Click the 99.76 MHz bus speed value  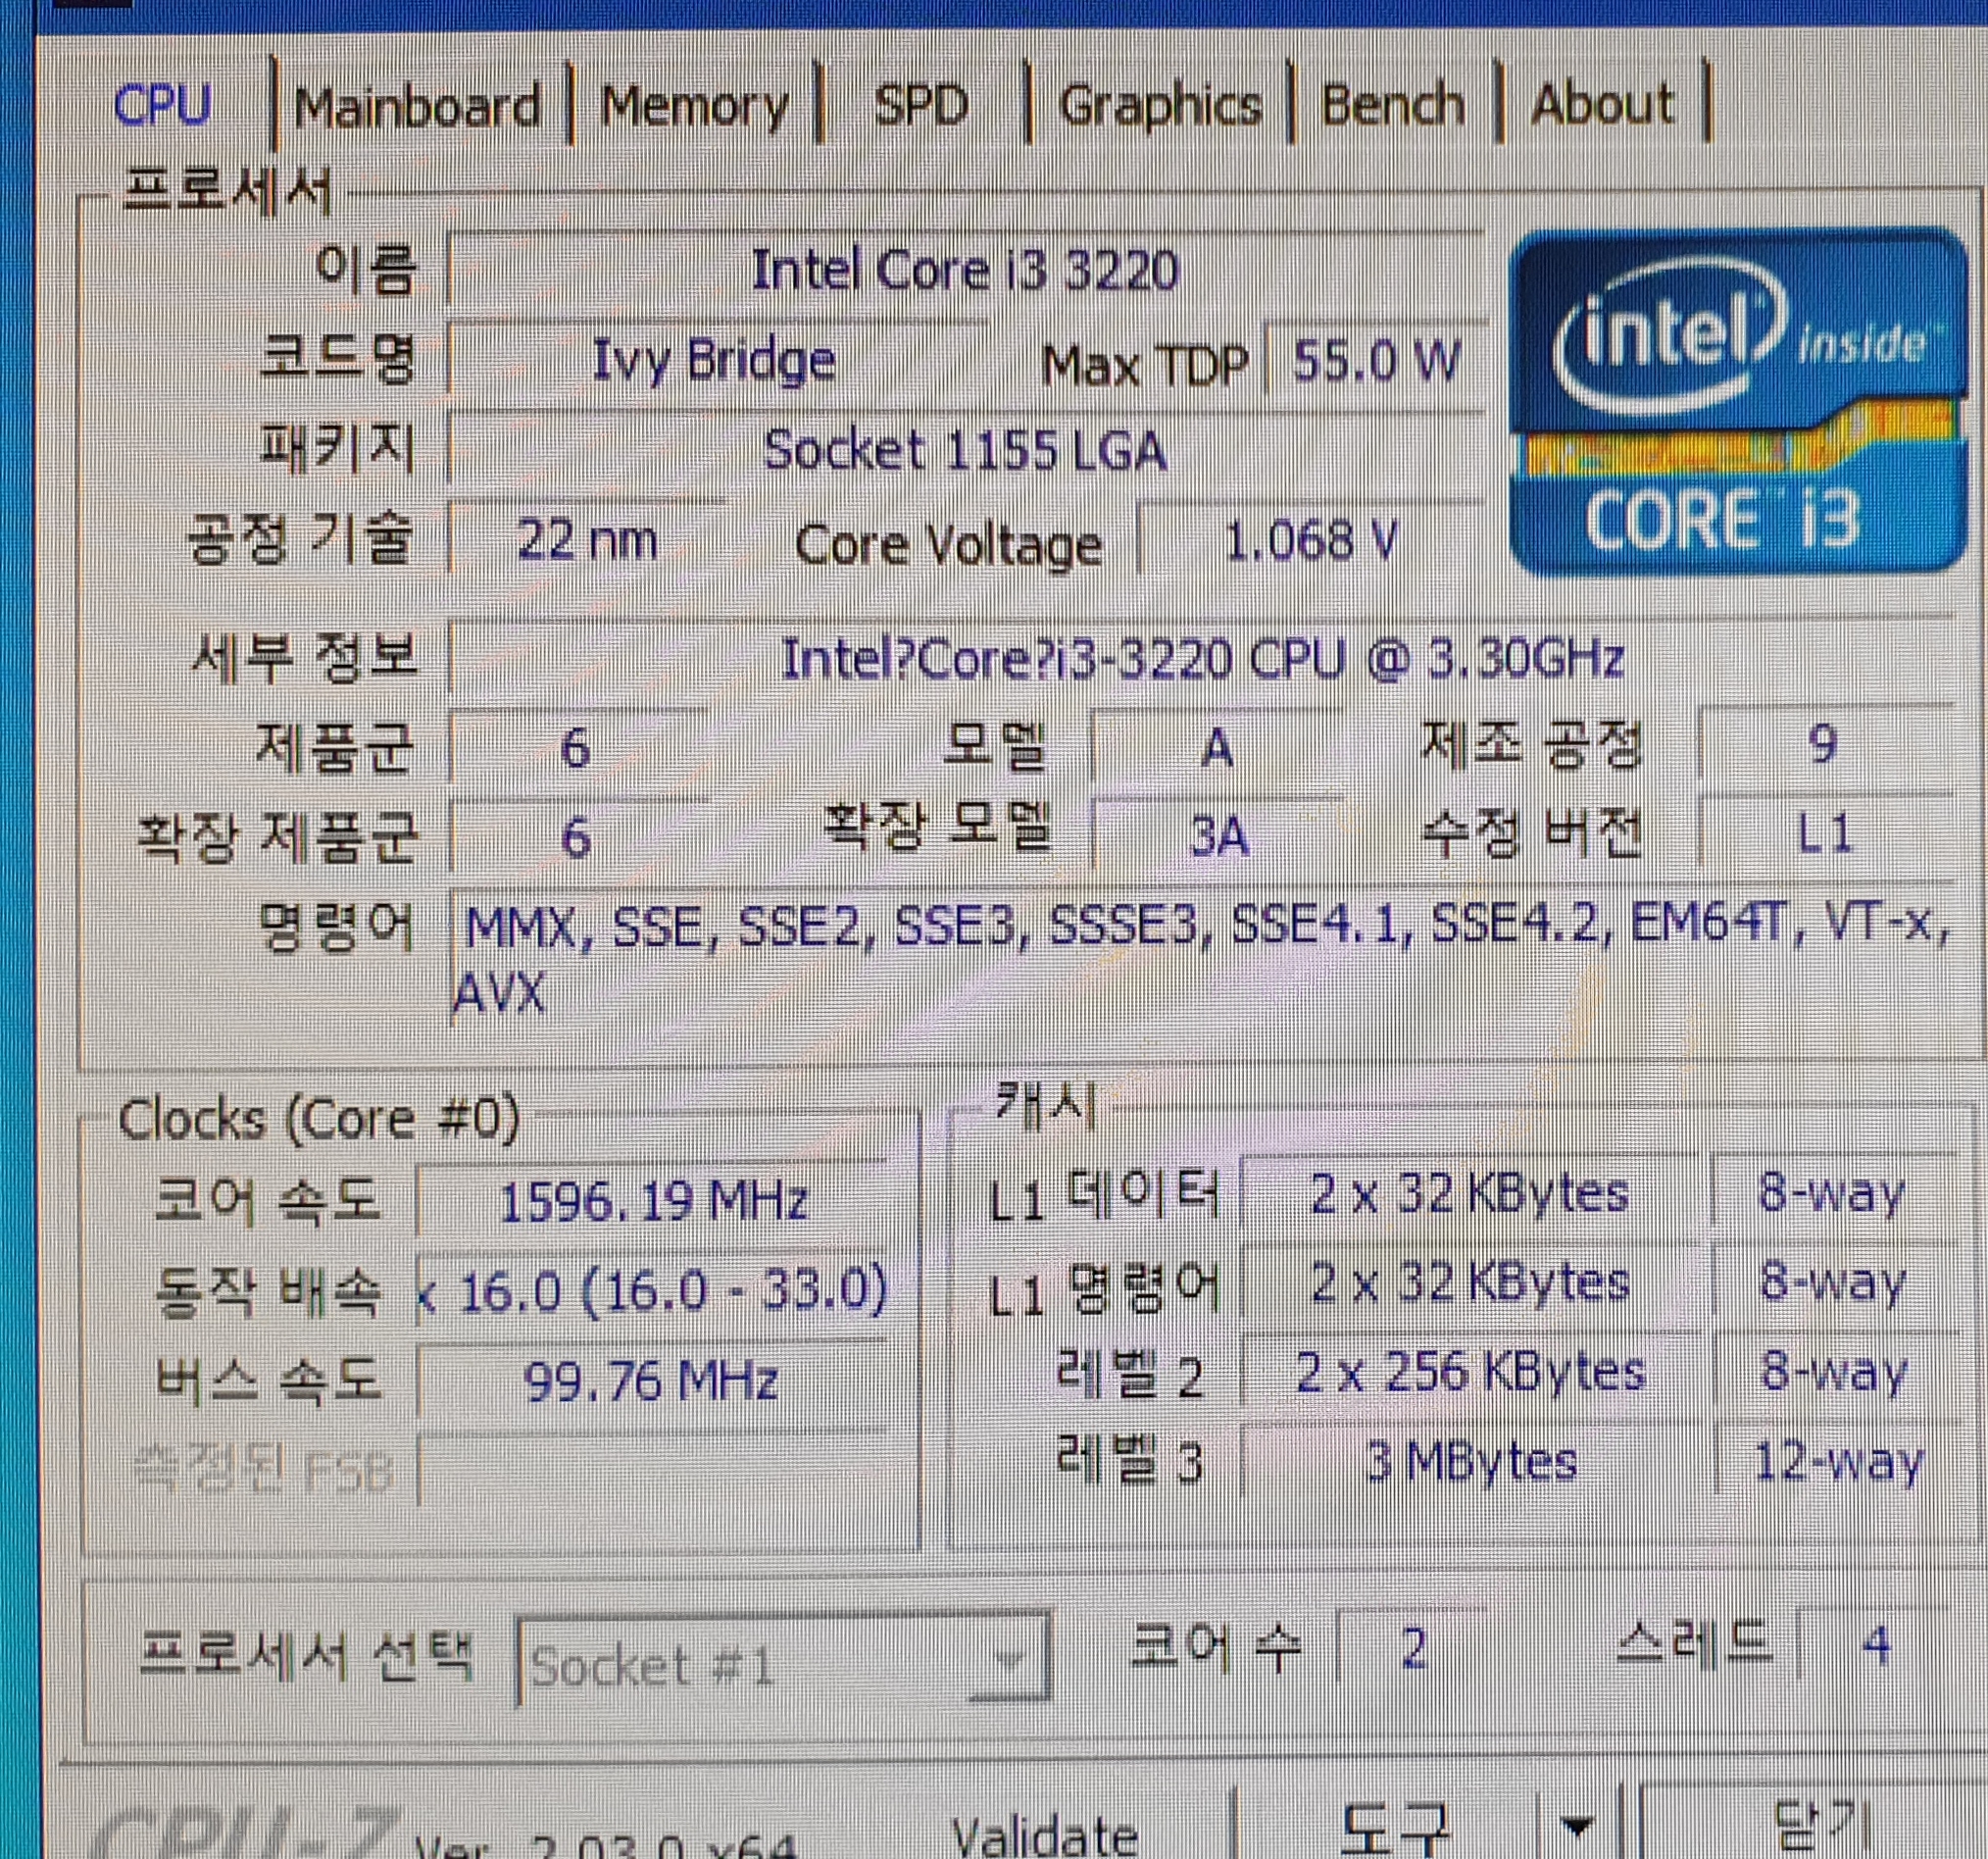(652, 1381)
